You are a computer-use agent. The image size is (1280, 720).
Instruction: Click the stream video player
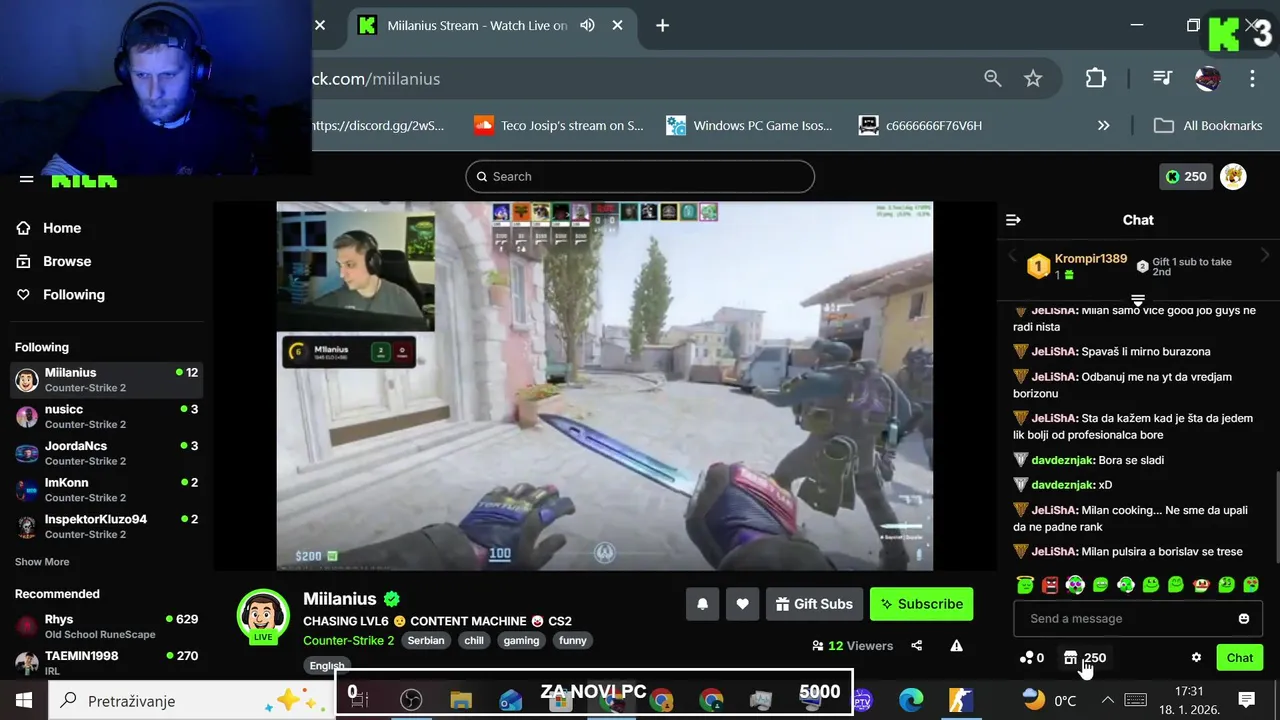point(605,386)
